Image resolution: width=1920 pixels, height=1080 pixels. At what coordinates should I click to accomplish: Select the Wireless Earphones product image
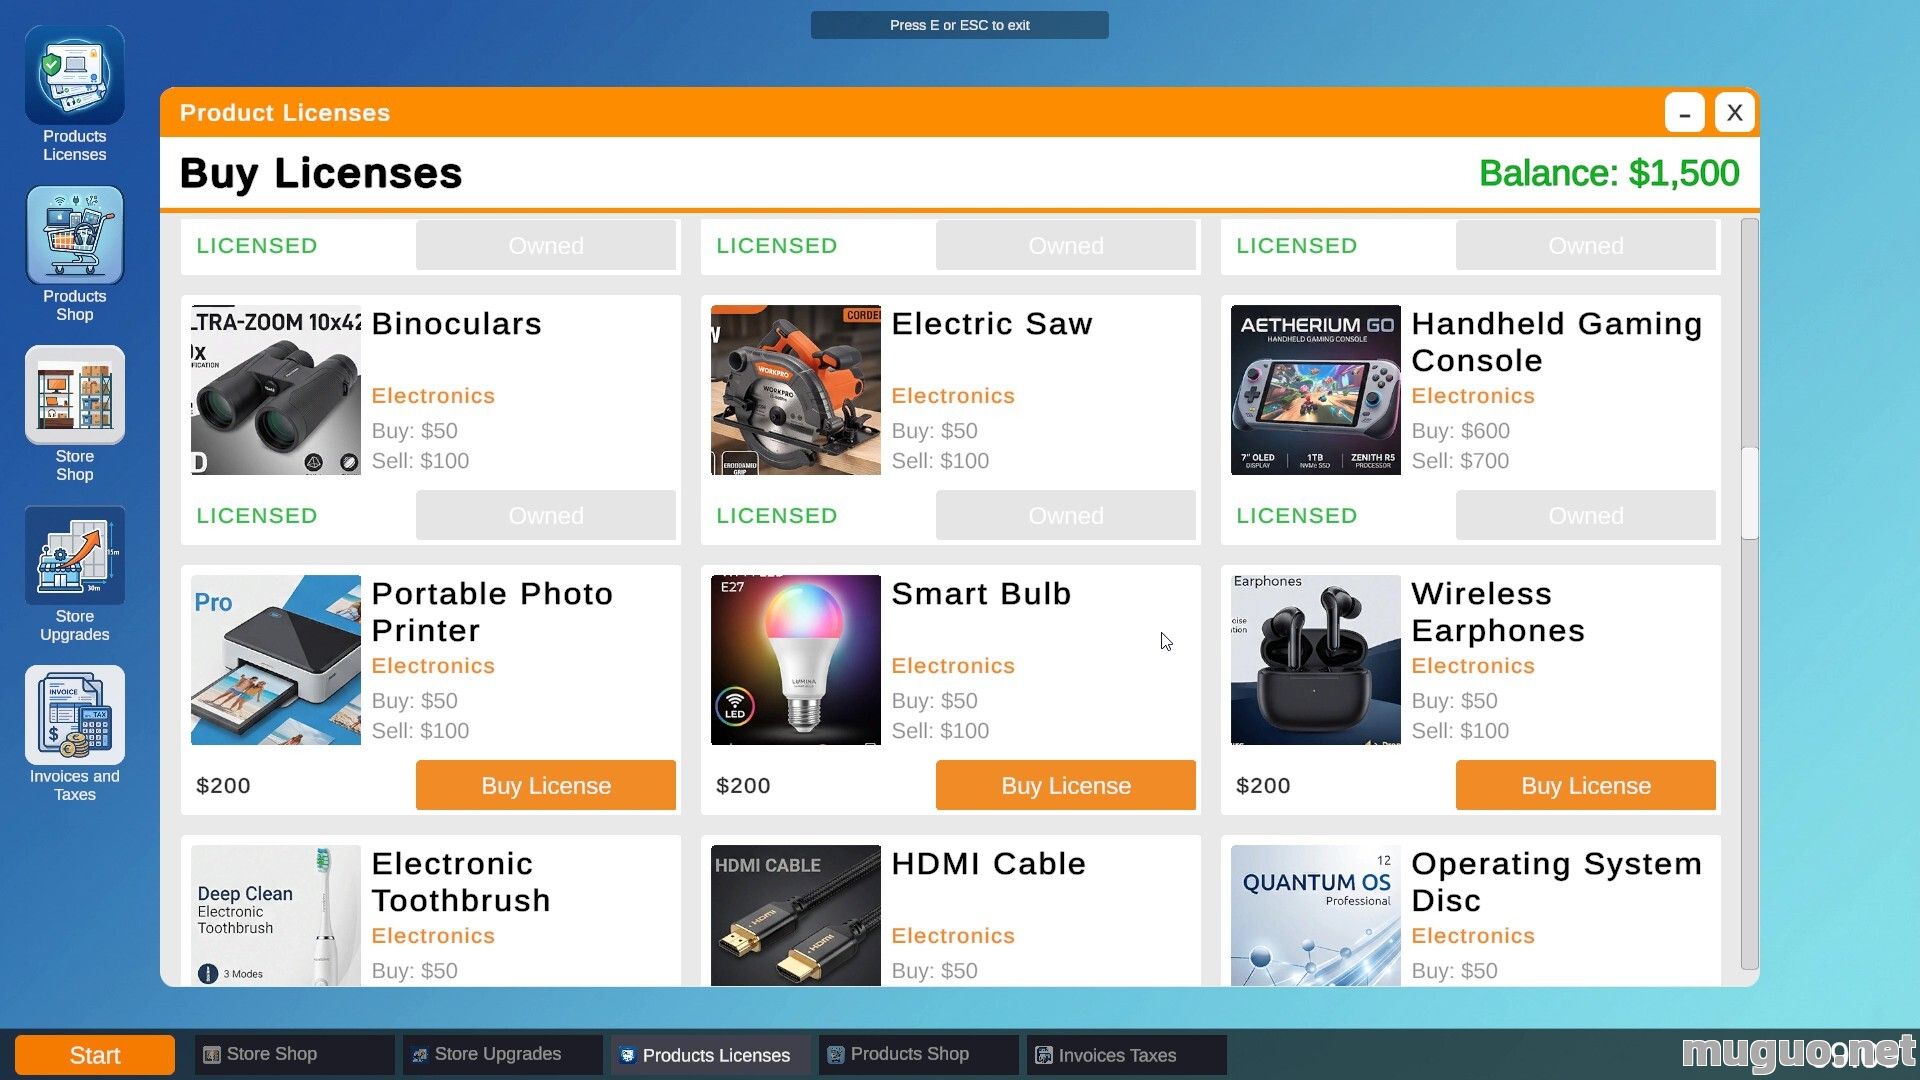coord(1316,660)
